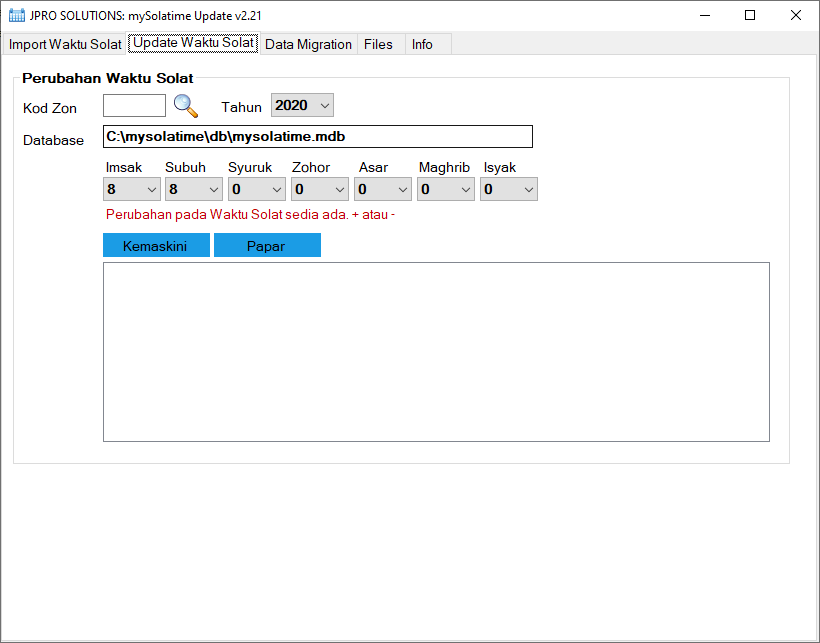This screenshot has height=643, width=820.
Task: Maximize the mySolatime Update window
Action: click(750, 15)
